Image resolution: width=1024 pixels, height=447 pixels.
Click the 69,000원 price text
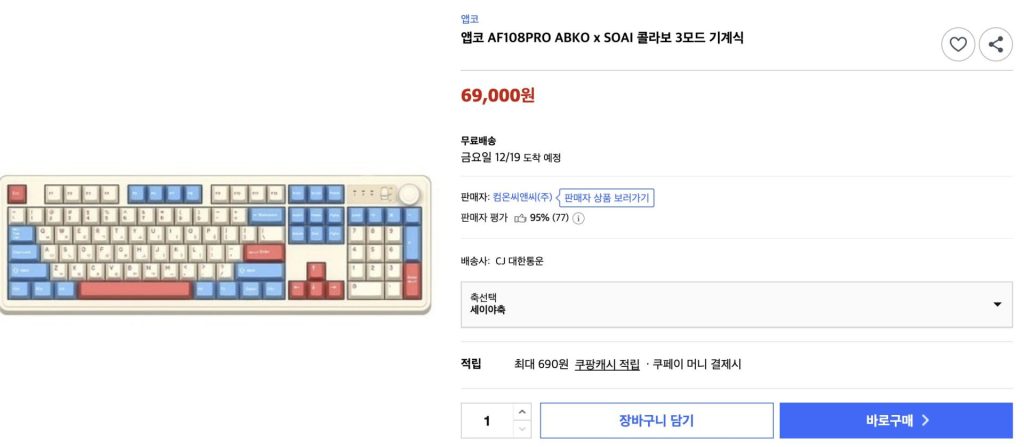tap(498, 95)
